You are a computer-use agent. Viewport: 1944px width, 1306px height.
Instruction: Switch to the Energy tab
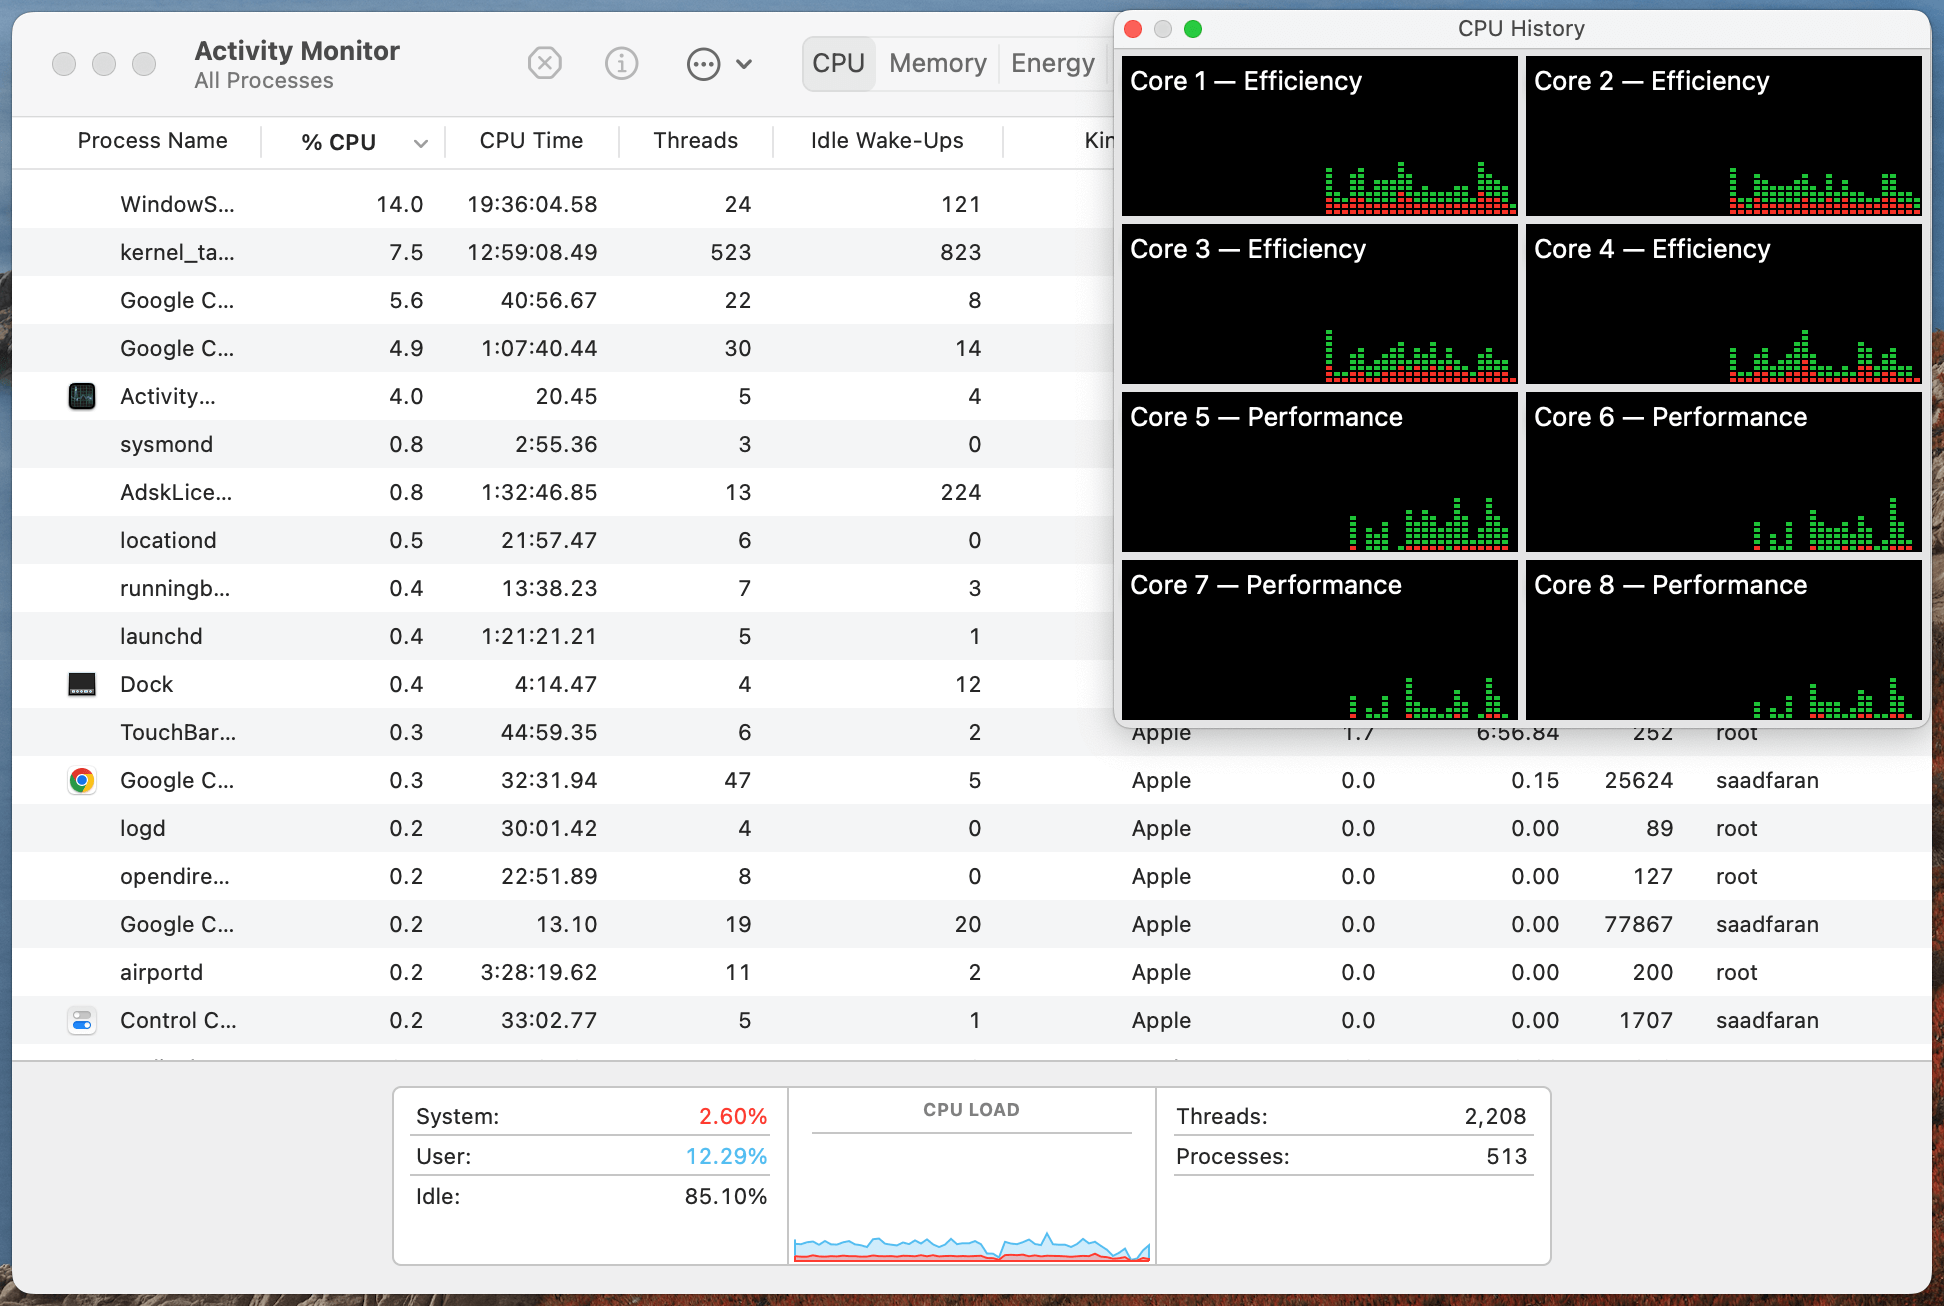pos(1052,63)
